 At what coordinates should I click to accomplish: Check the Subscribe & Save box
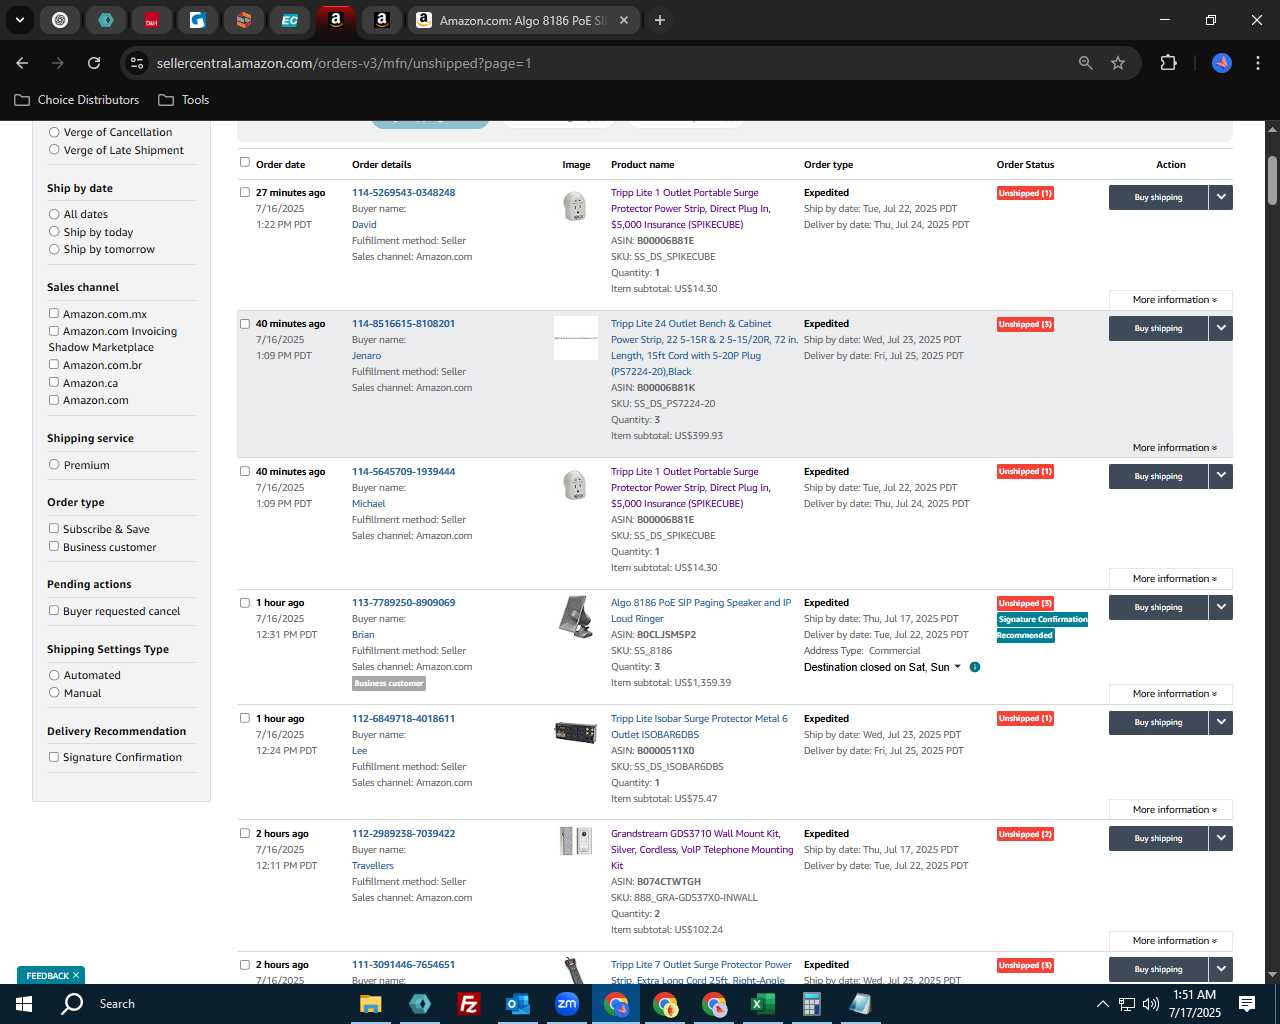click(54, 528)
